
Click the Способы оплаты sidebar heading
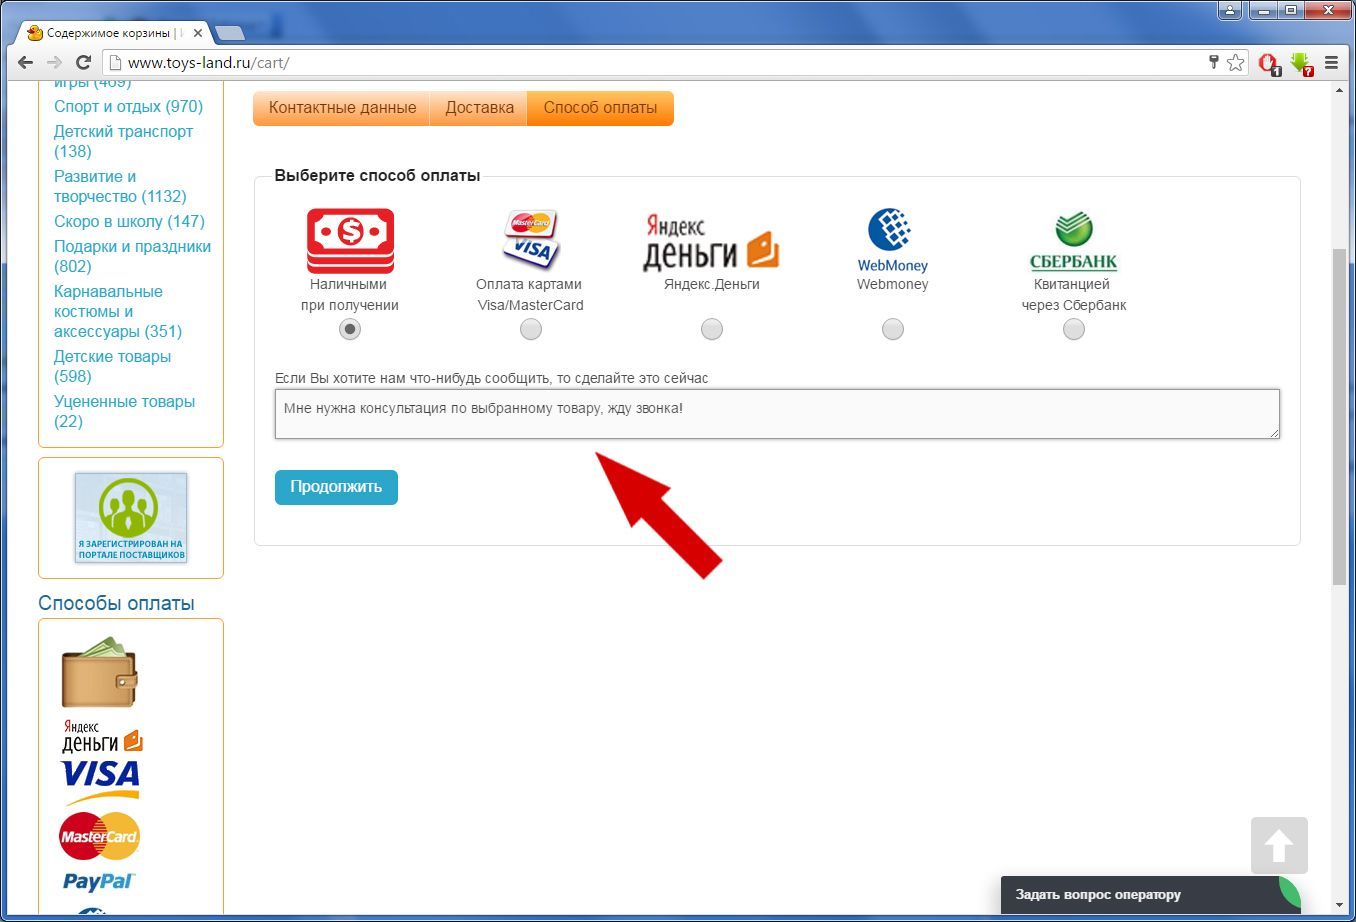click(116, 603)
